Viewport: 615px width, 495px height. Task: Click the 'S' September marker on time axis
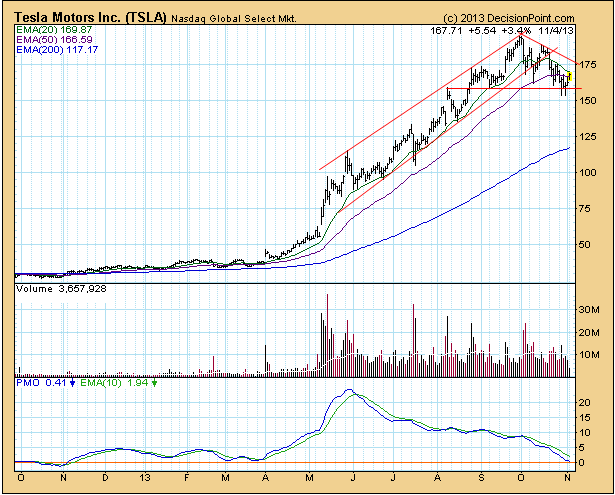(x=482, y=479)
